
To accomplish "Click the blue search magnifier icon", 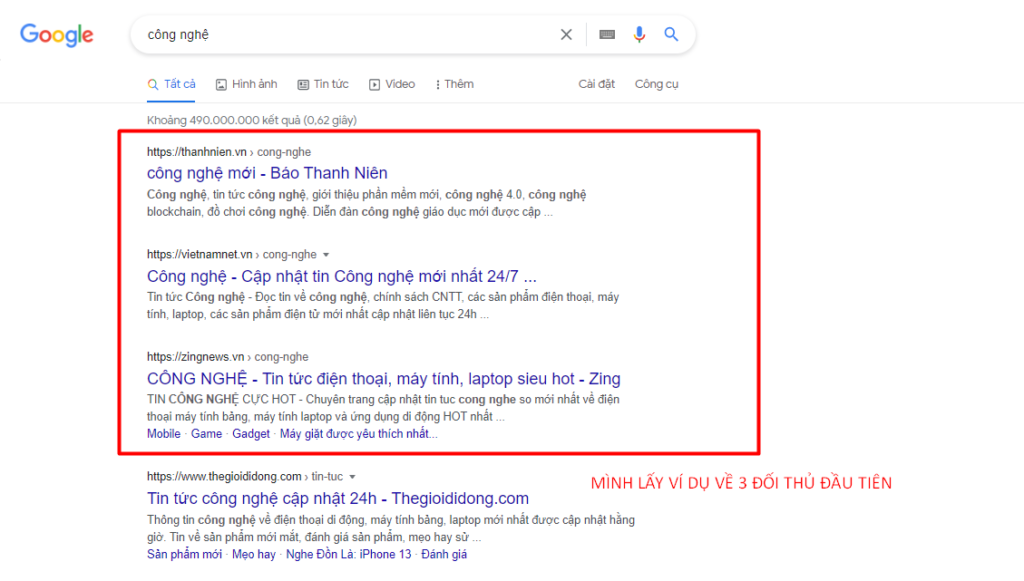I will [671, 35].
